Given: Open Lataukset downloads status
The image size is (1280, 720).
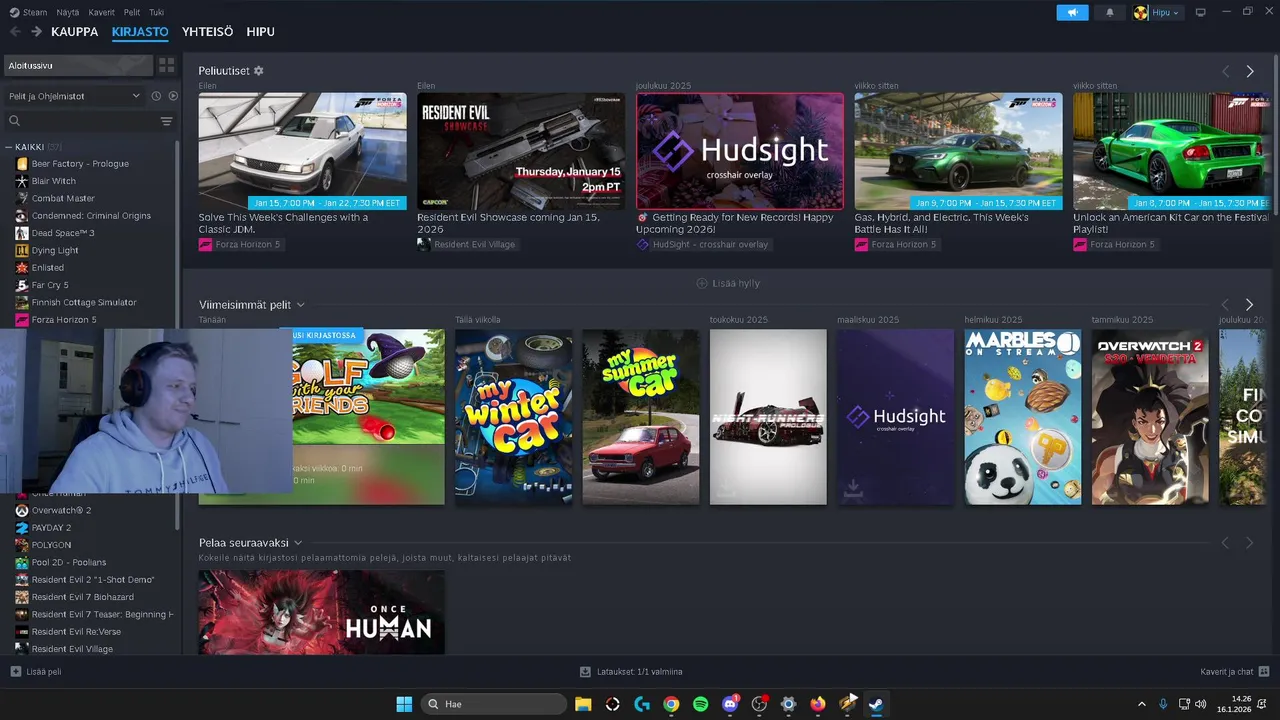Looking at the screenshot, I should [x=631, y=672].
